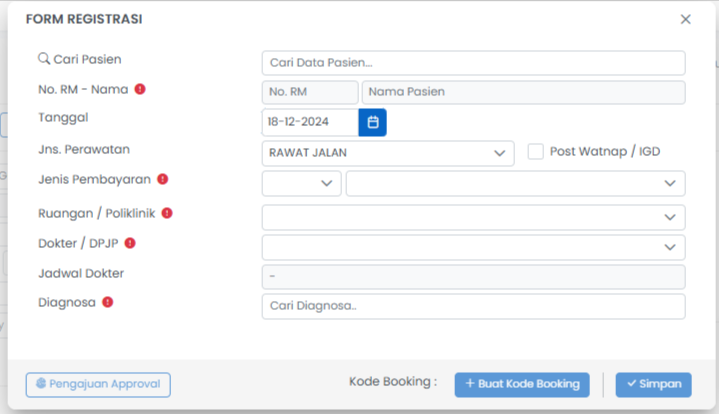The image size is (719, 414).
Task: Open the wide Jenis Pembayaran dropdown
Action: [515, 183]
